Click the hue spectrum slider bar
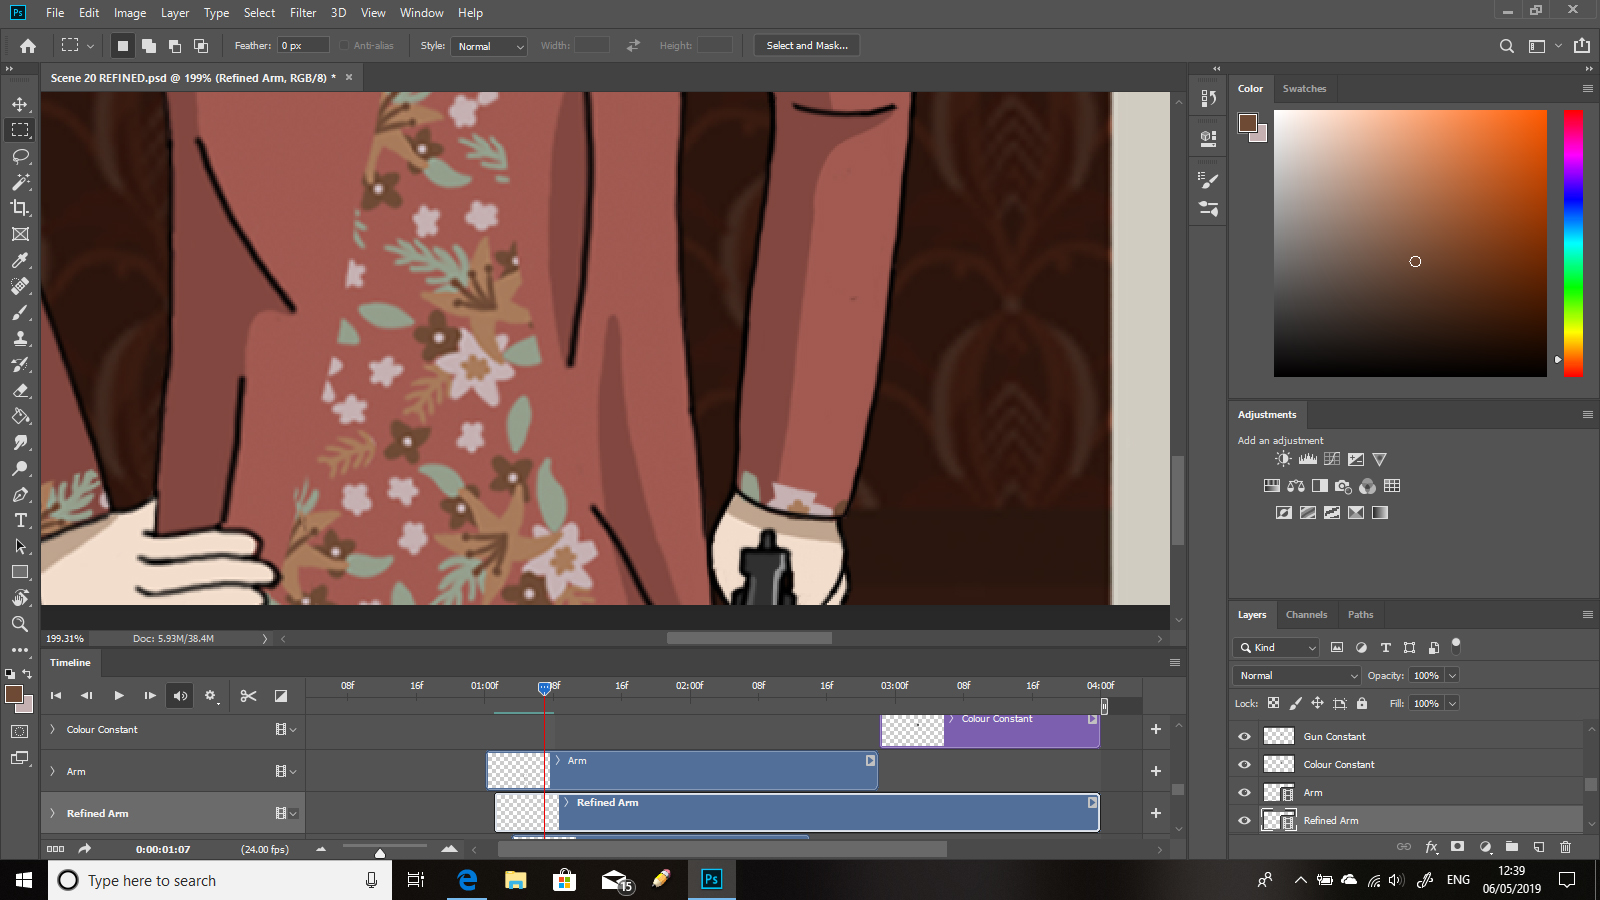Screen dimensions: 1600x900 (1573, 243)
